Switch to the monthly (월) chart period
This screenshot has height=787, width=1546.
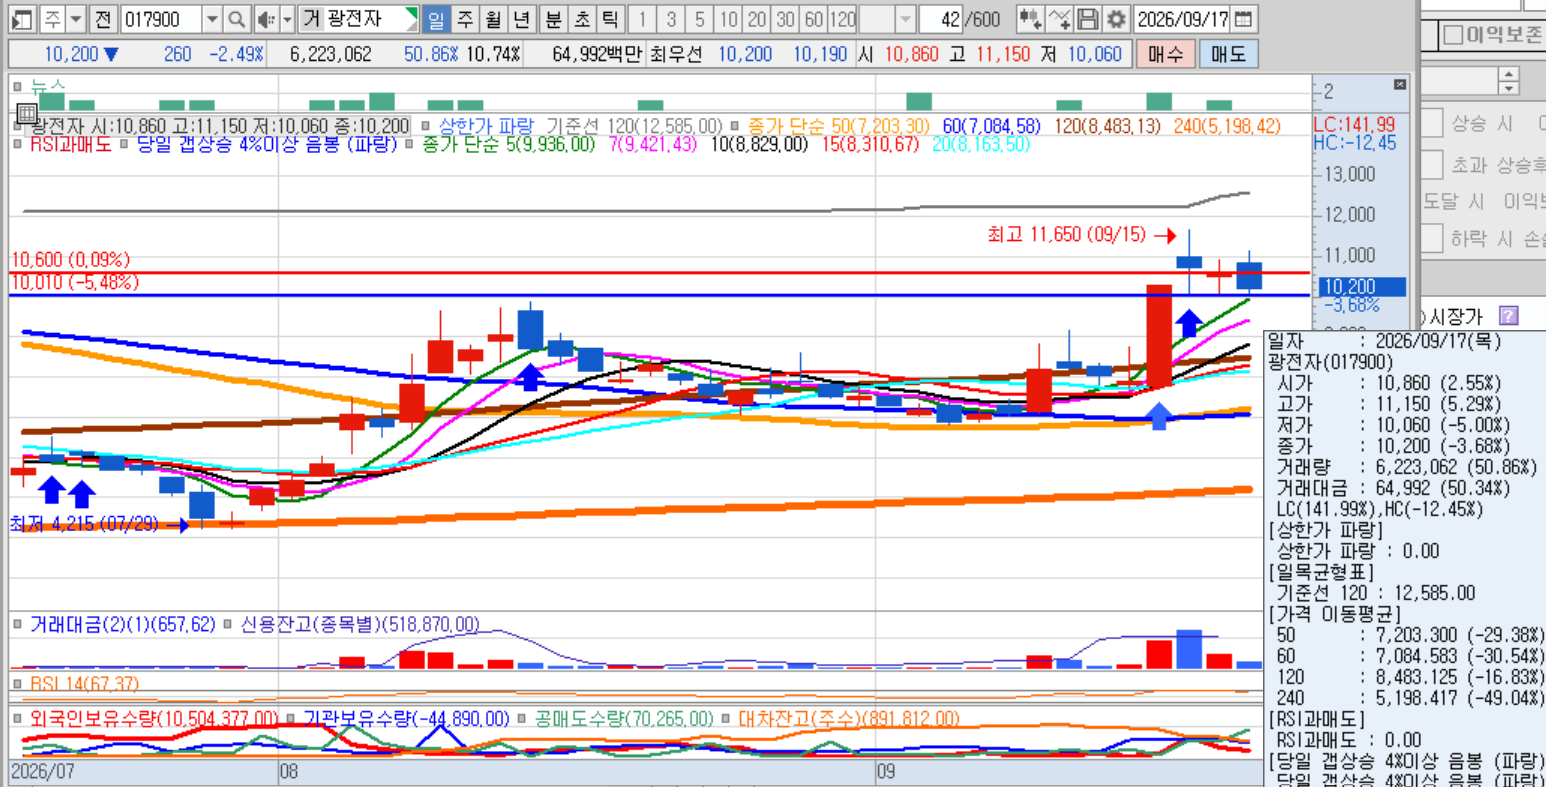(493, 19)
